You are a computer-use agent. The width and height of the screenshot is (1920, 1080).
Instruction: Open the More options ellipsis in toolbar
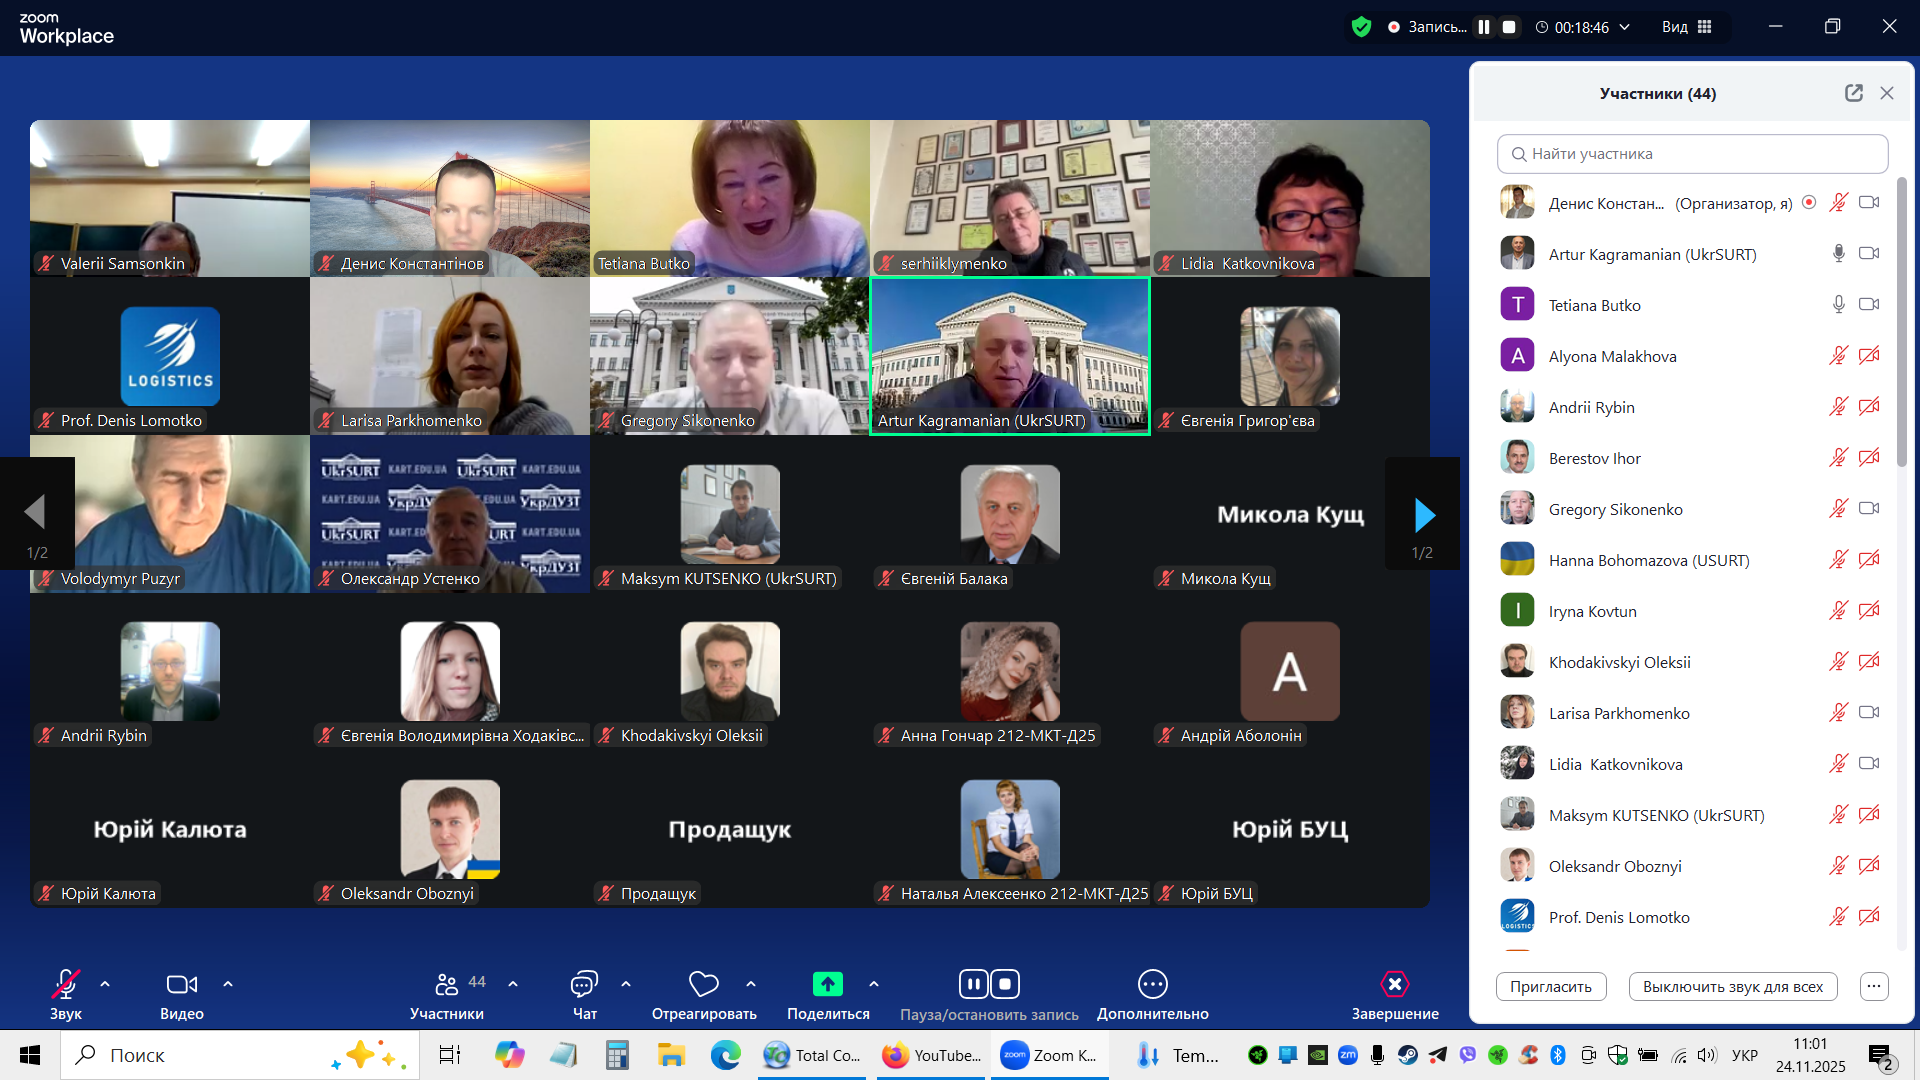1152,985
